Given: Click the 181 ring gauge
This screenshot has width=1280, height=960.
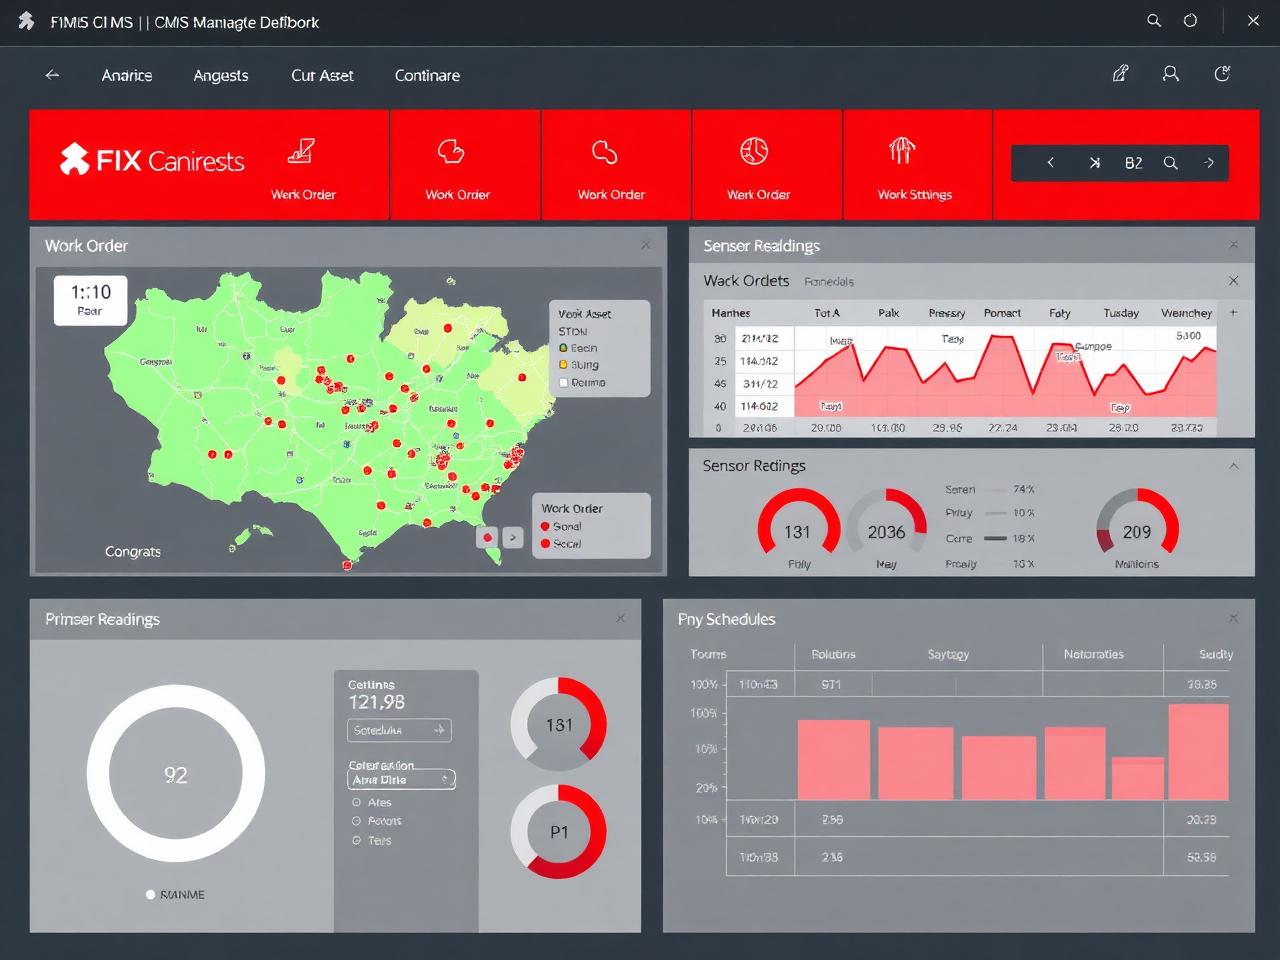Looking at the screenshot, I should click(x=558, y=724).
